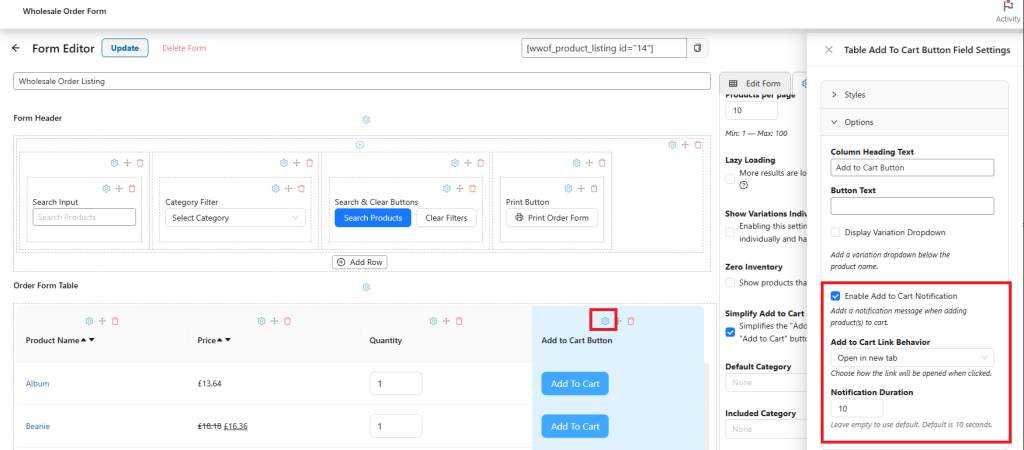1024x450 pixels.
Task: Delete the Category Filter element
Action: (x=301, y=188)
